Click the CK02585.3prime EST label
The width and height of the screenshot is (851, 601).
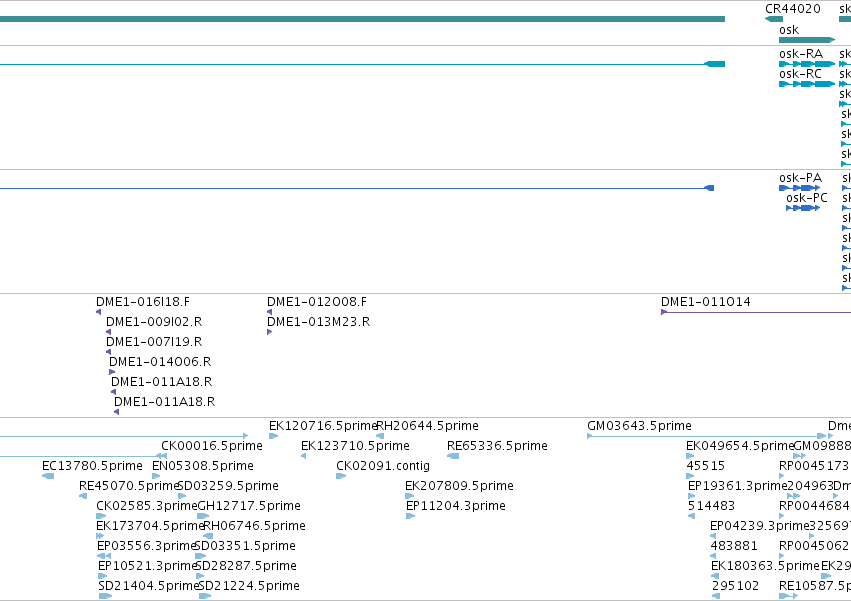[x=147, y=506]
